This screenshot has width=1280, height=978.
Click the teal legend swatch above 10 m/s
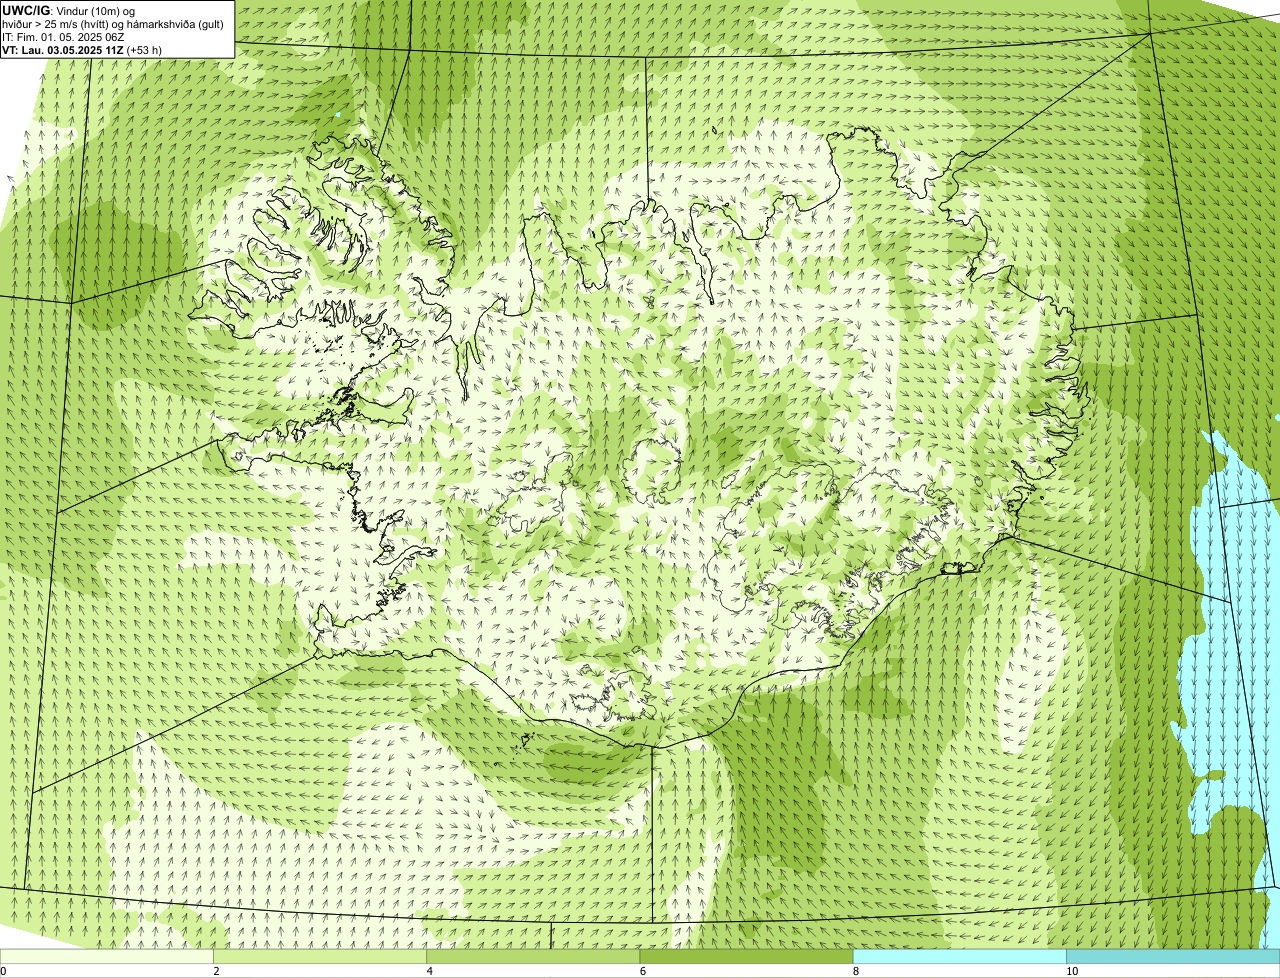[1173, 957]
